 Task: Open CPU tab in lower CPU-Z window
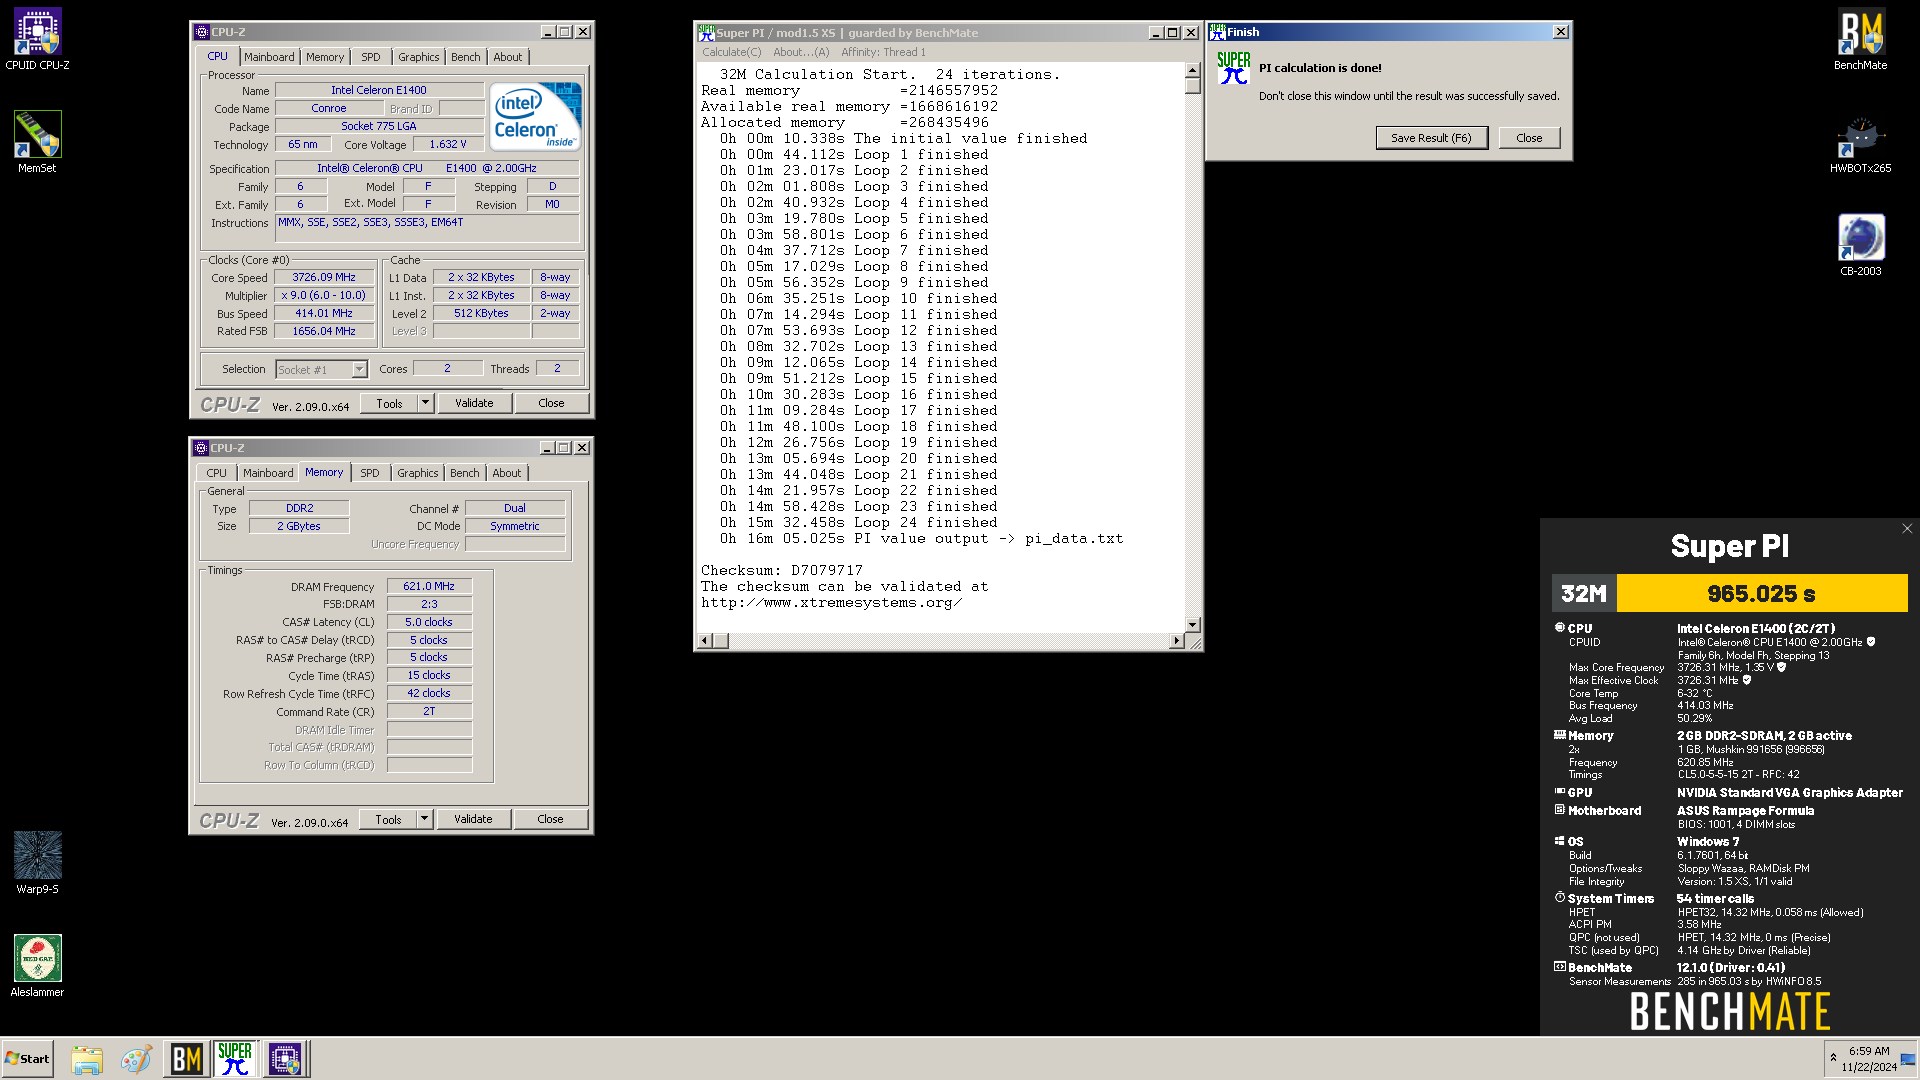(x=216, y=473)
